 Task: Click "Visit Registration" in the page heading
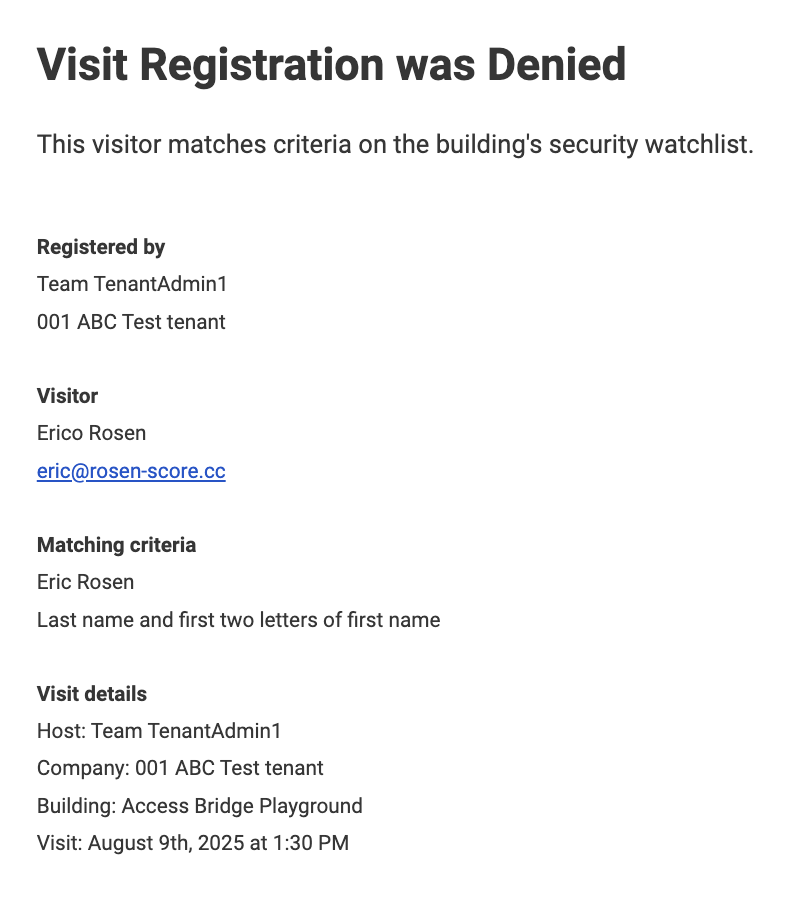pos(210,66)
